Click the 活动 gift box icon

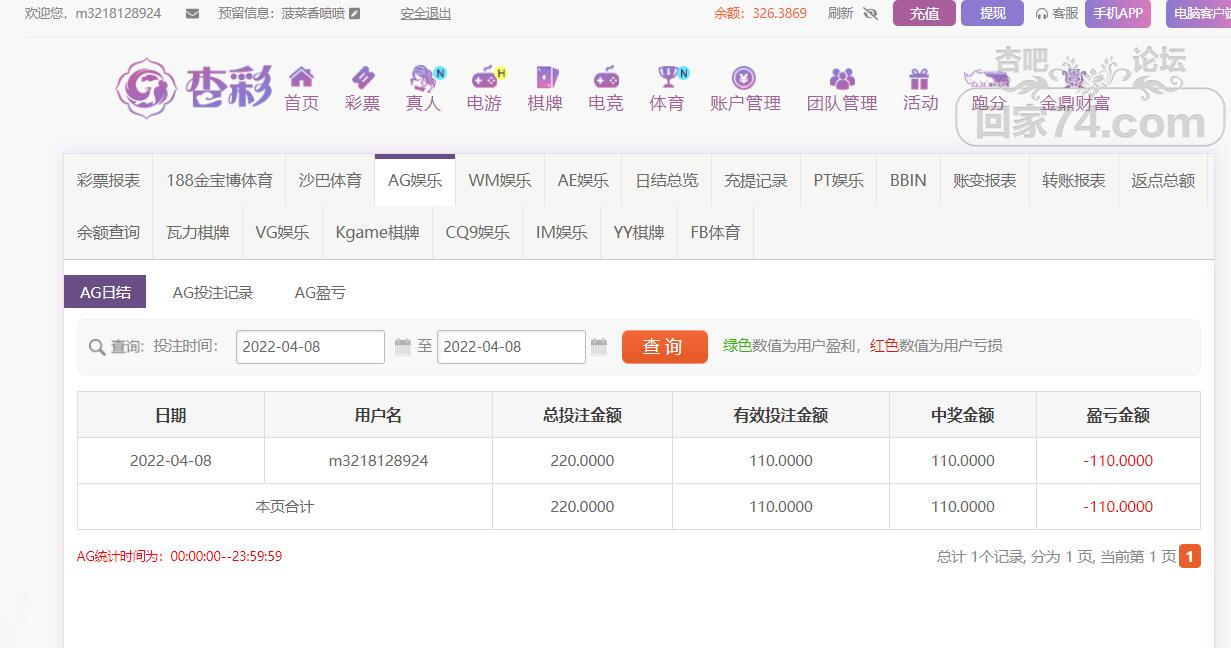coord(920,79)
